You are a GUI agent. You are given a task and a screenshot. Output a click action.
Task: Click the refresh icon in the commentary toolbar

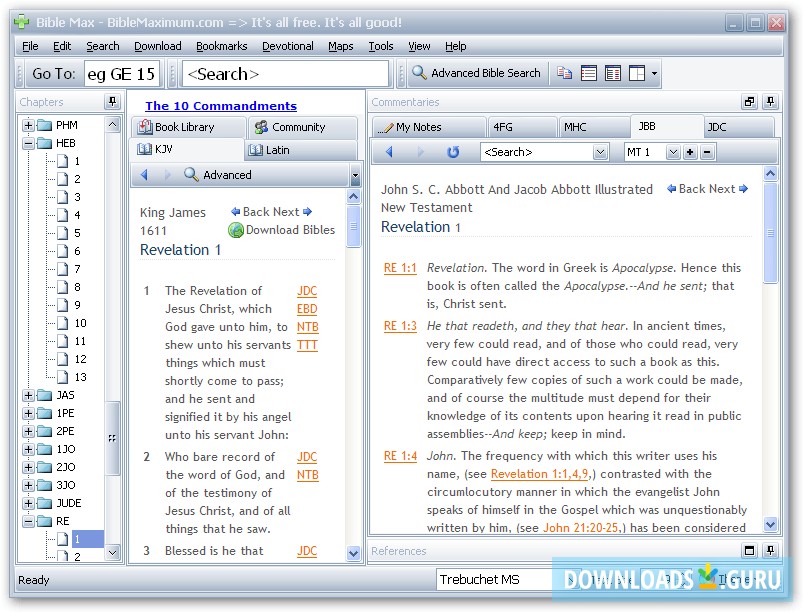coord(453,152)
